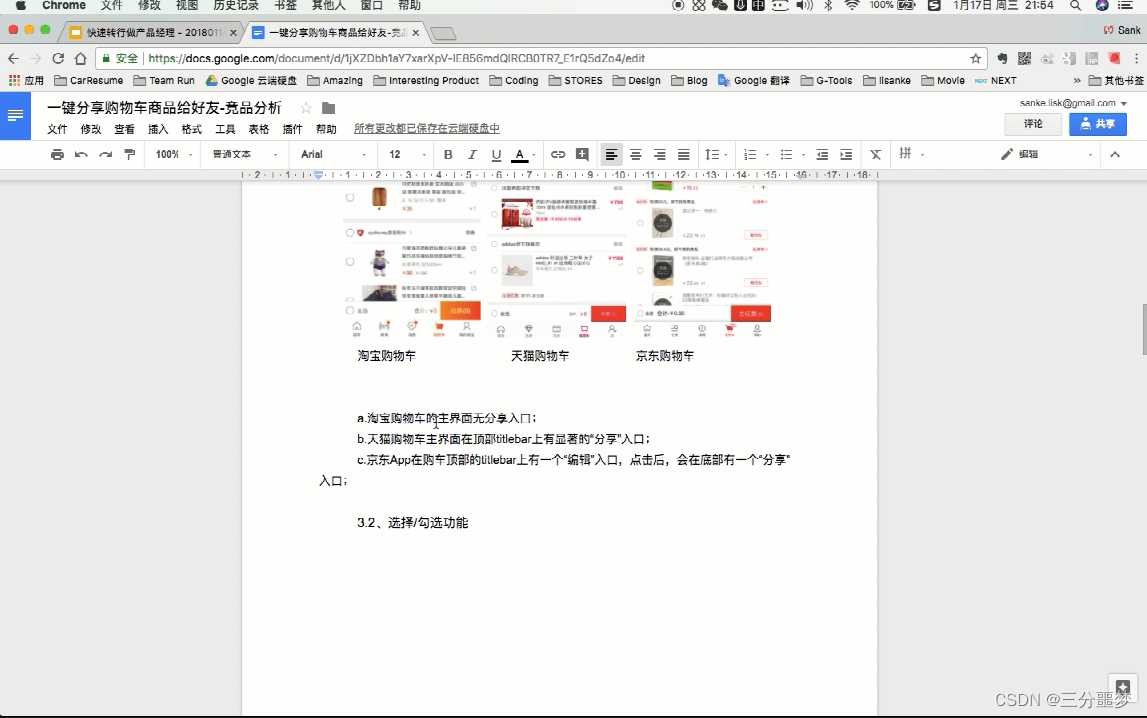The height and width of the screenshot is (718, 1147).
Task: Open the line spacing menu
Action: pyautogui.click(x=715, y=154)
